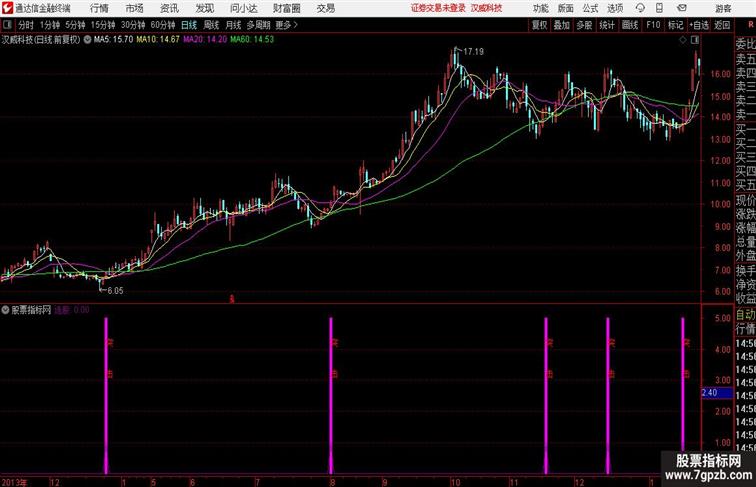Expand 更多 period options
The image size is (756, 487).
(x=286, y=25)
